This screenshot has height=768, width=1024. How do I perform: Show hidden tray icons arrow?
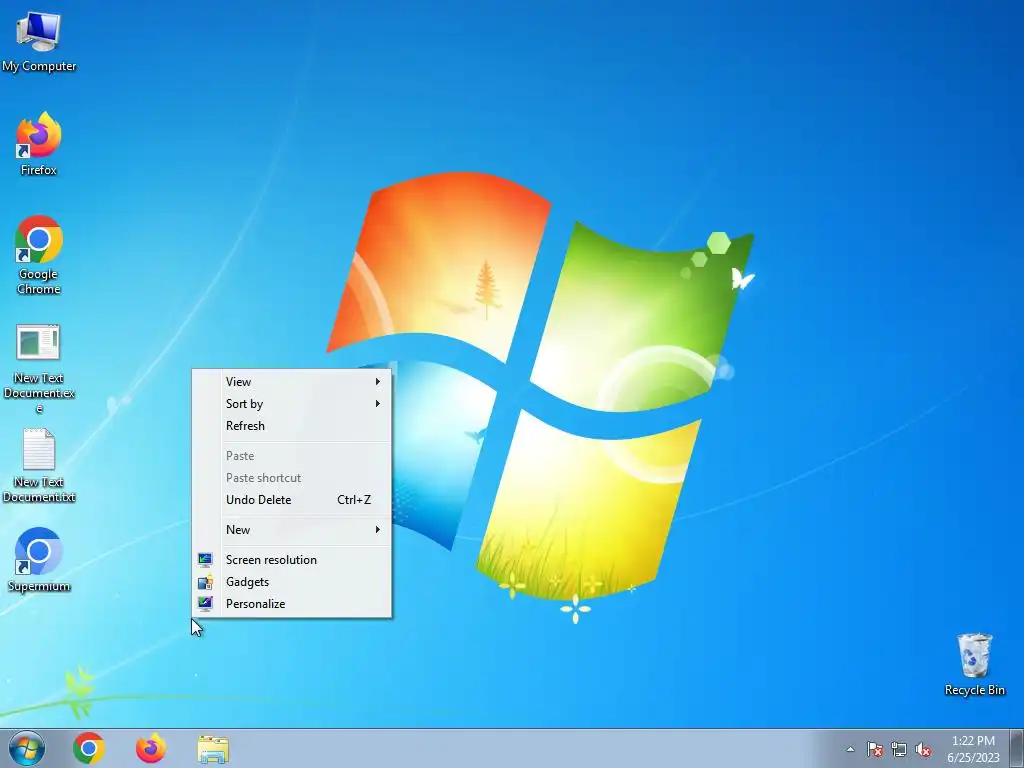[x=850, y=749]
